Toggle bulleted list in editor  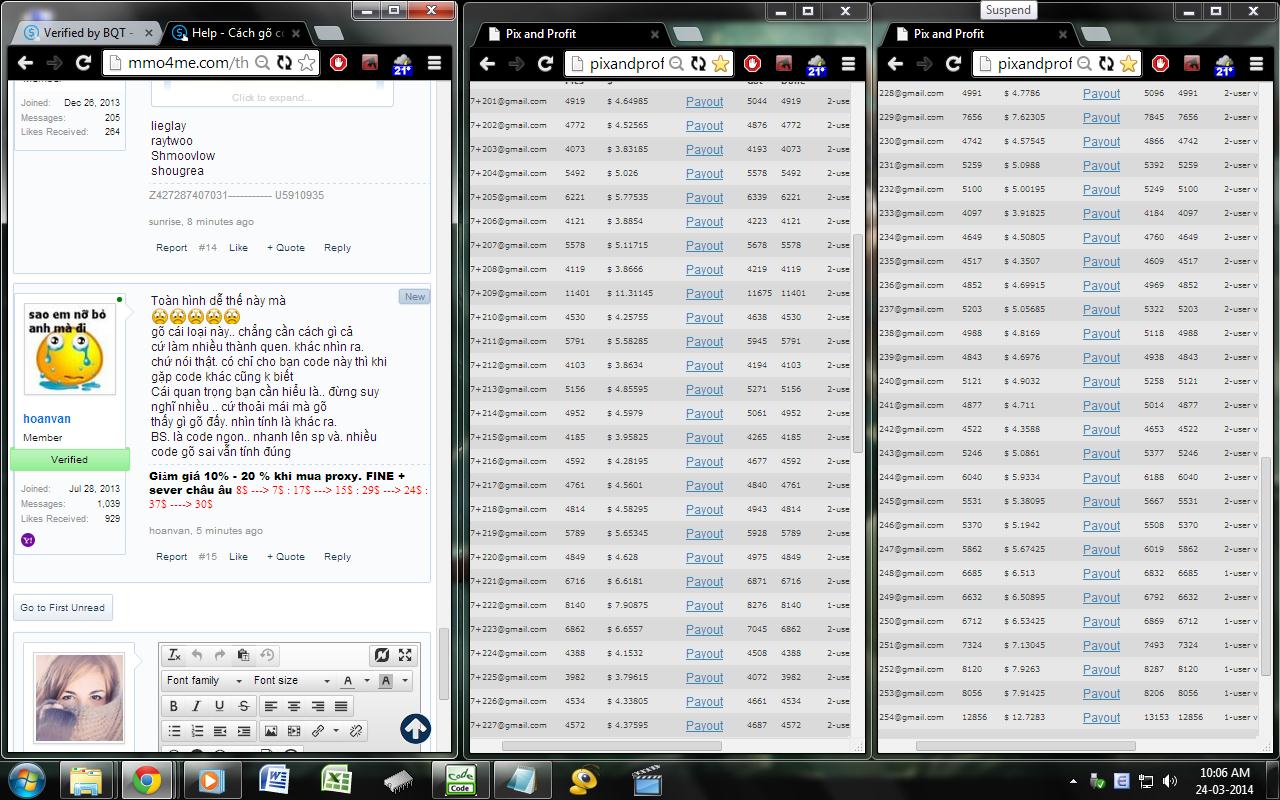click(x=174, y=731)
